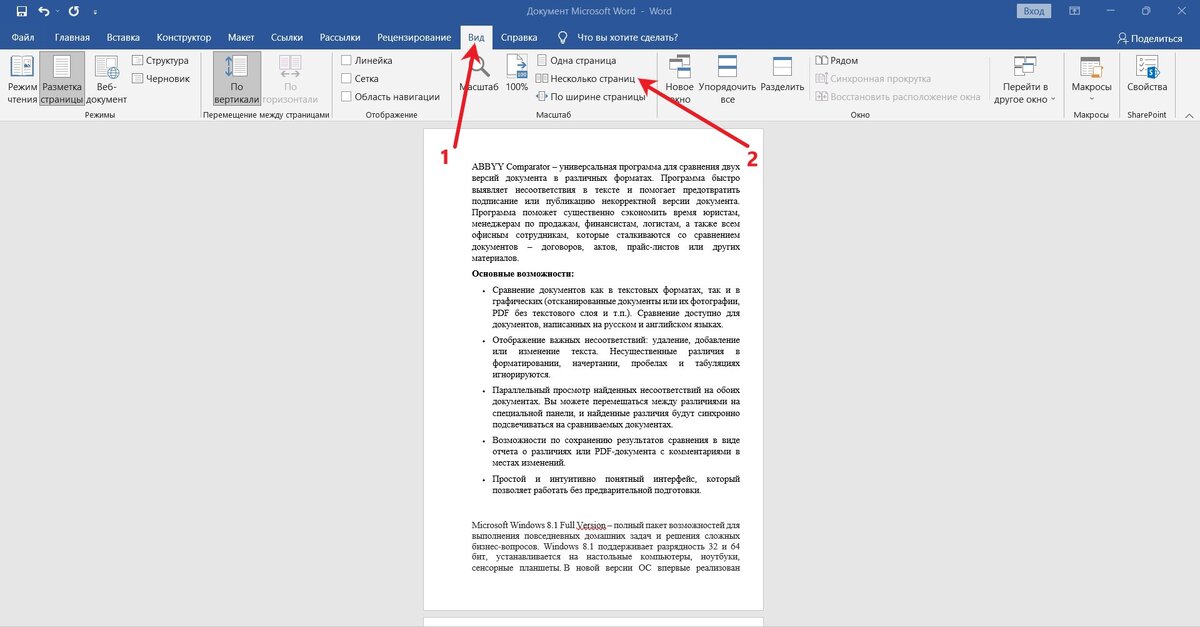Switch to the Рассылки tab
The height and width of the screenshot is (627, 1200).
coord(340,37)
